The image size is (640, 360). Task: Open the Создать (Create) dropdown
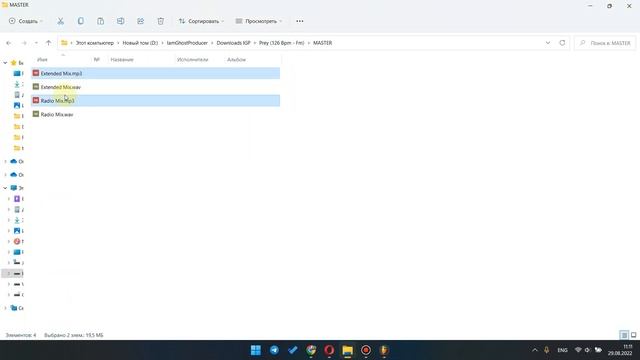[26, 21]
